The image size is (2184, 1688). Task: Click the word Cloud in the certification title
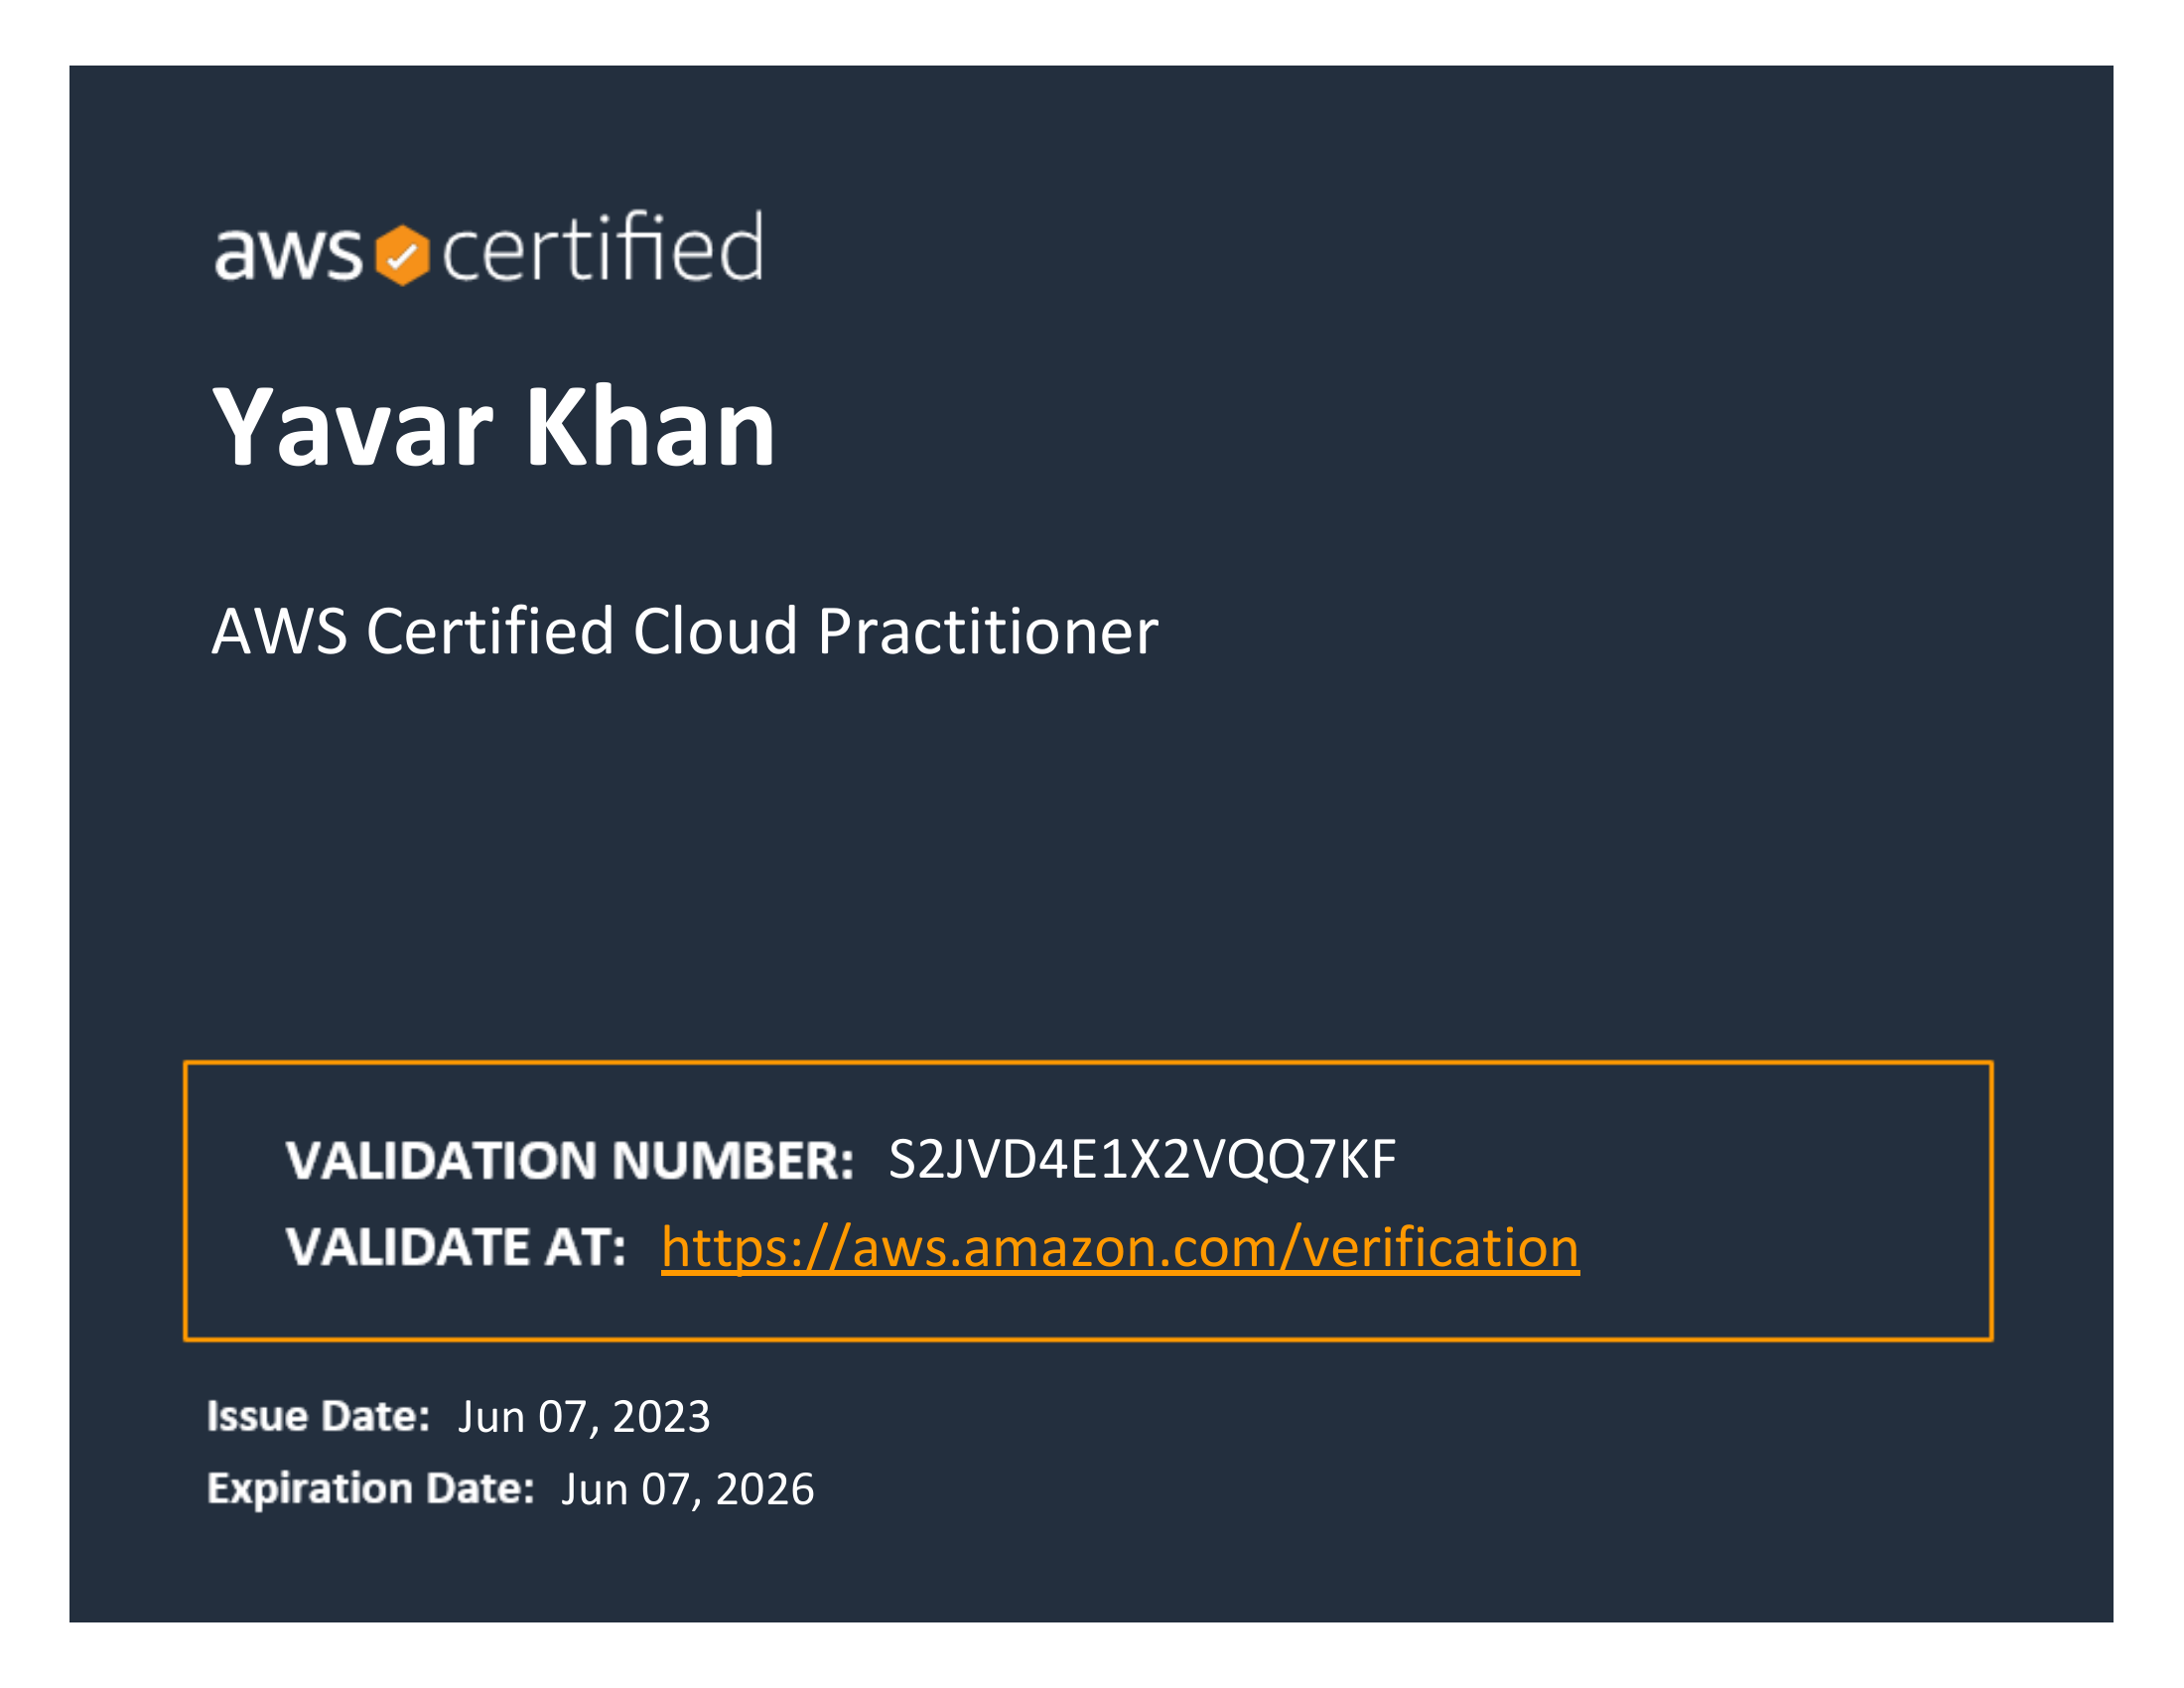pyautogui.click(x=715, y=632)
